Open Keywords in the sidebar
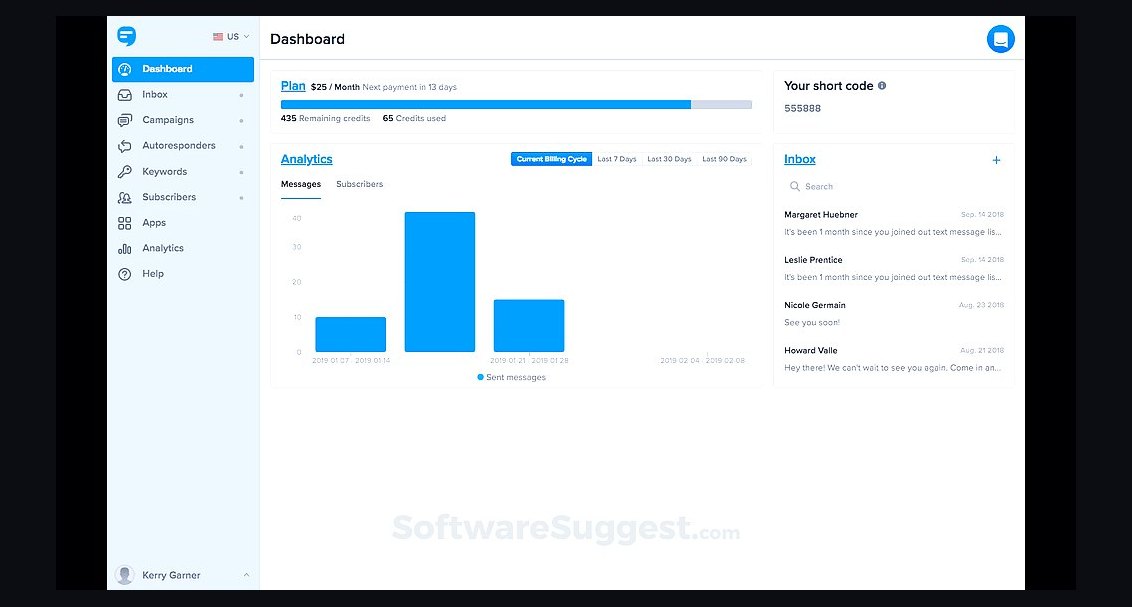Viewport: 1132px width, 607px height. (183, 172)
